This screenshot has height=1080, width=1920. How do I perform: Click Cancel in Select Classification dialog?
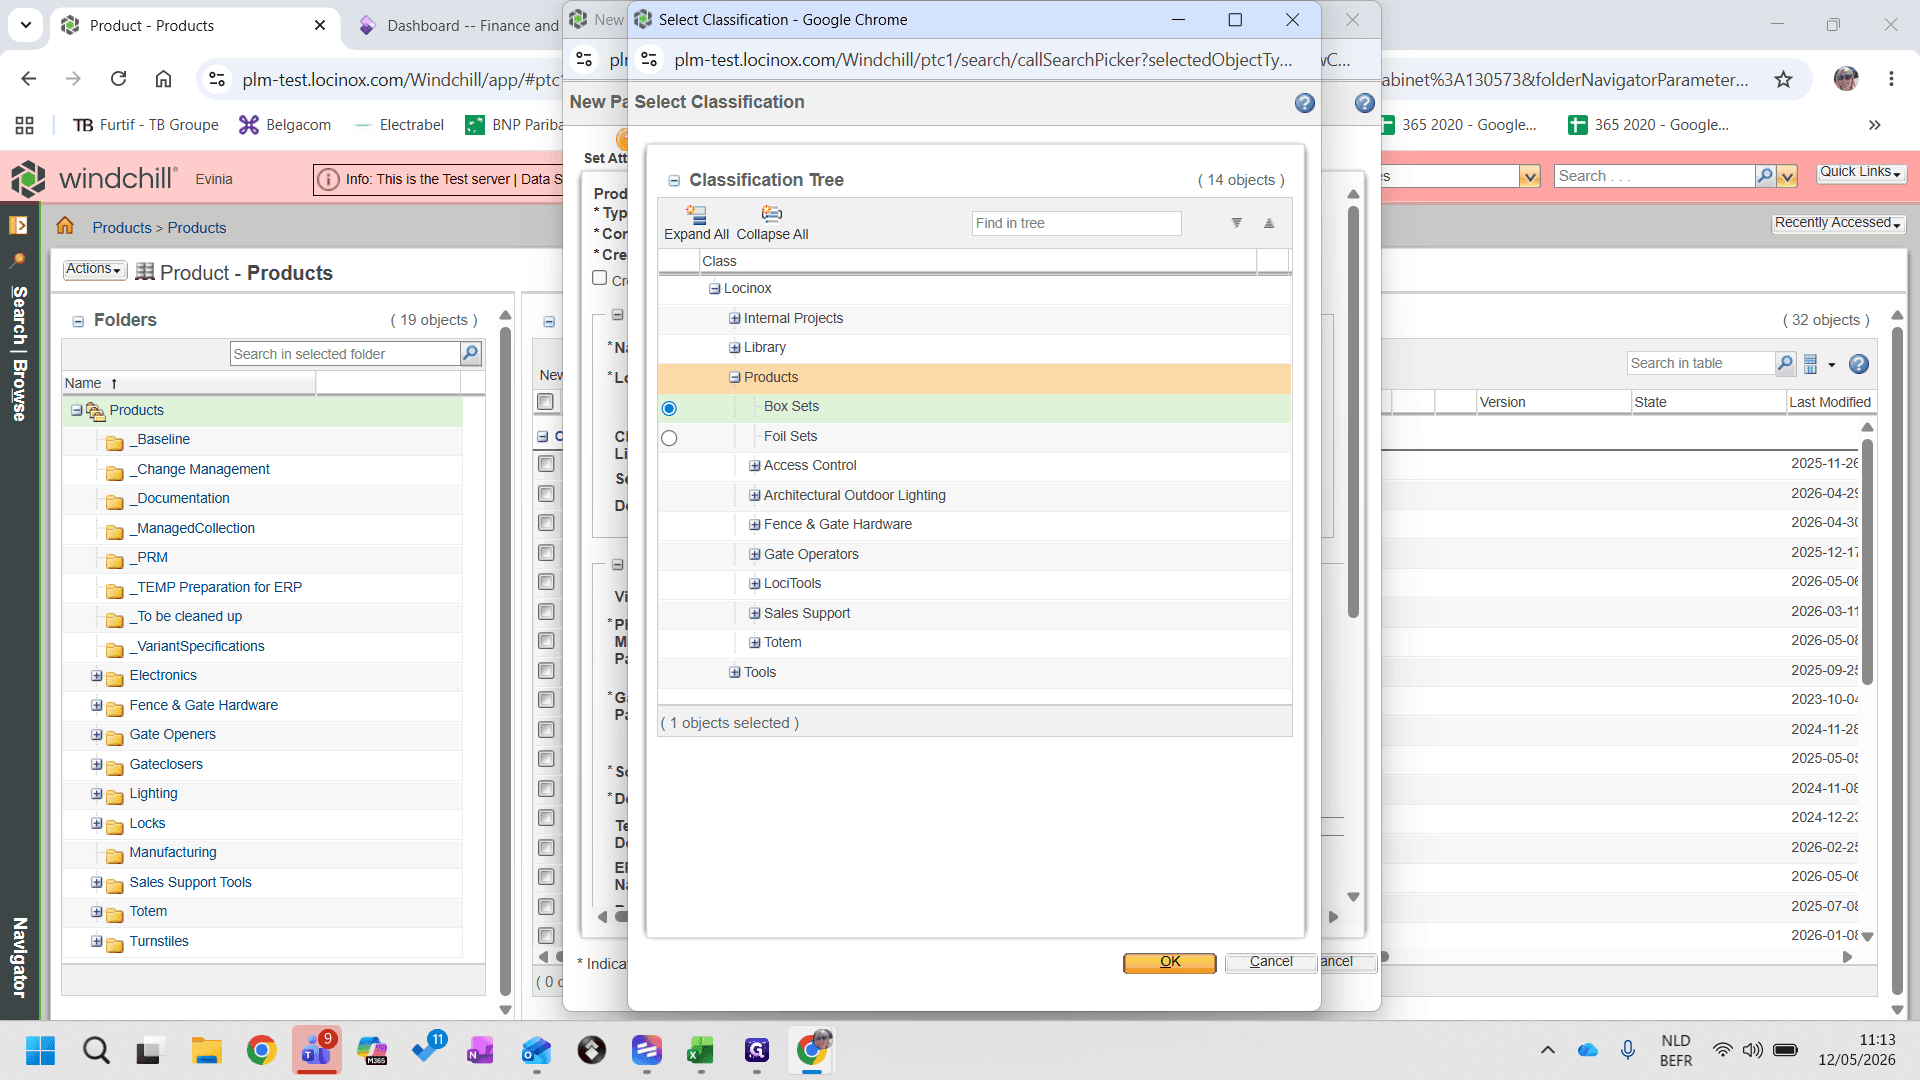1271,962
